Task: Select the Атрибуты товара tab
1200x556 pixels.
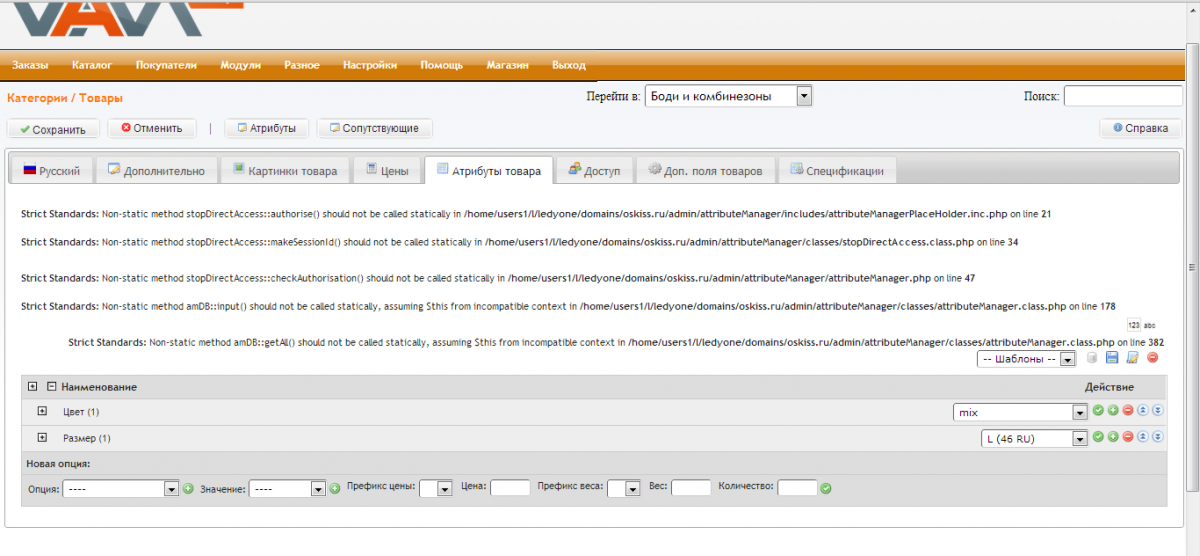Action: click(488, 170)
